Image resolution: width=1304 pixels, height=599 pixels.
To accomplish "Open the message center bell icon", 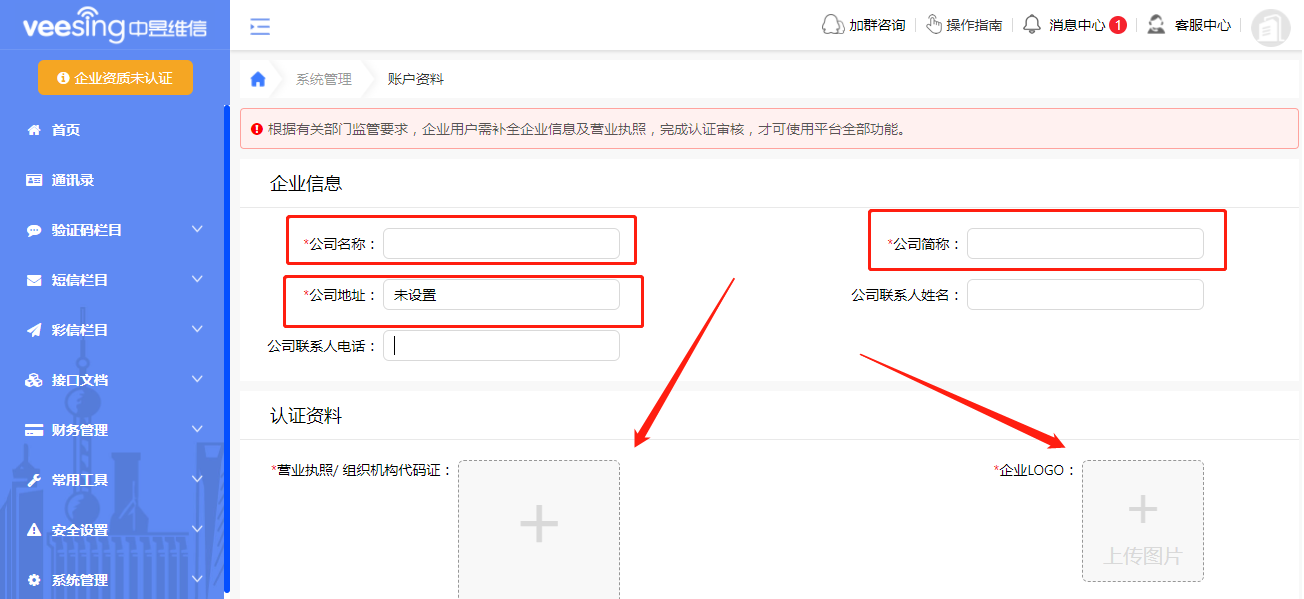I will (1032, 25).
